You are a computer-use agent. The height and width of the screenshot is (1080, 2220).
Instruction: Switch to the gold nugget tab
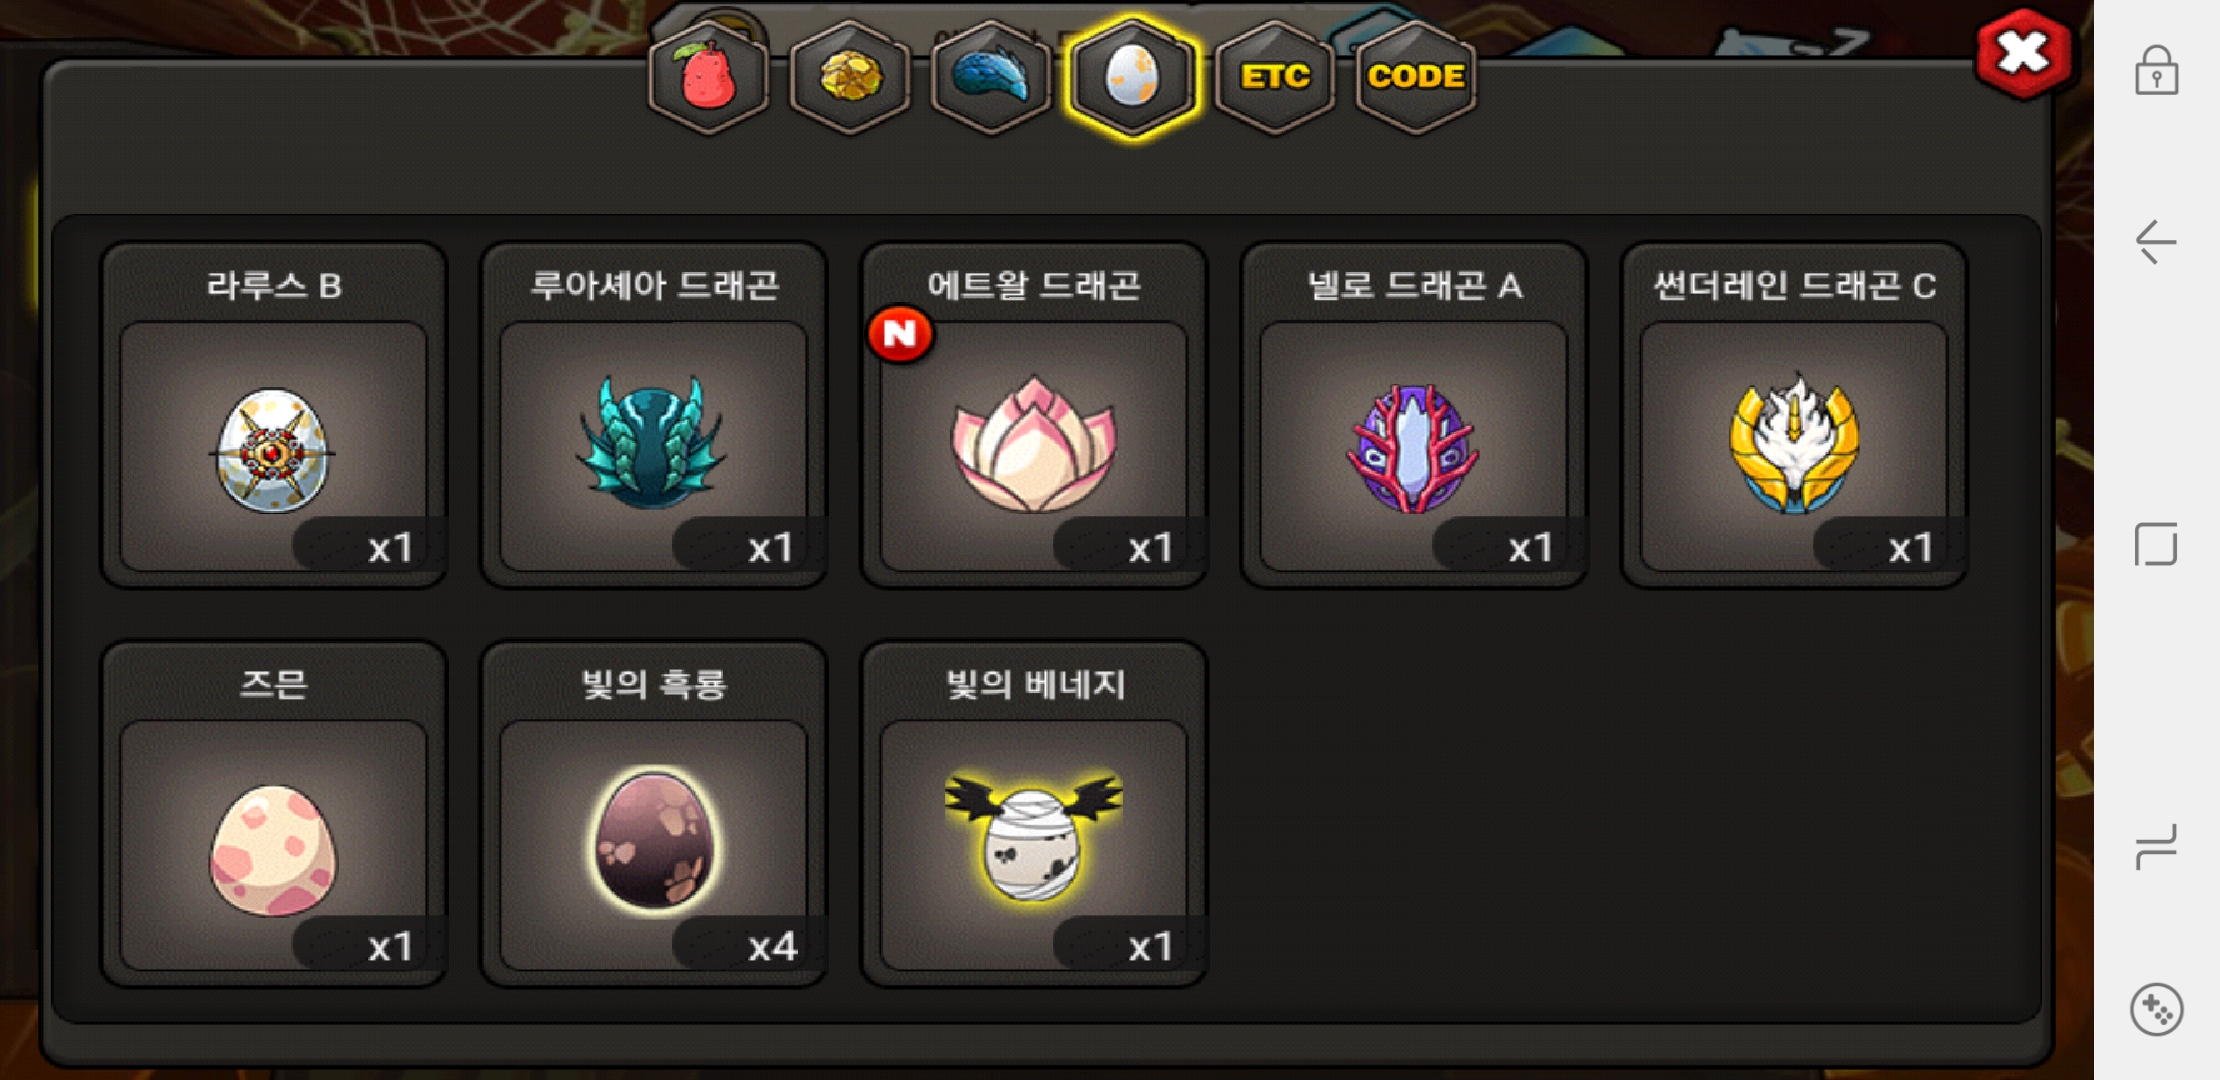[x=850, y=78]
